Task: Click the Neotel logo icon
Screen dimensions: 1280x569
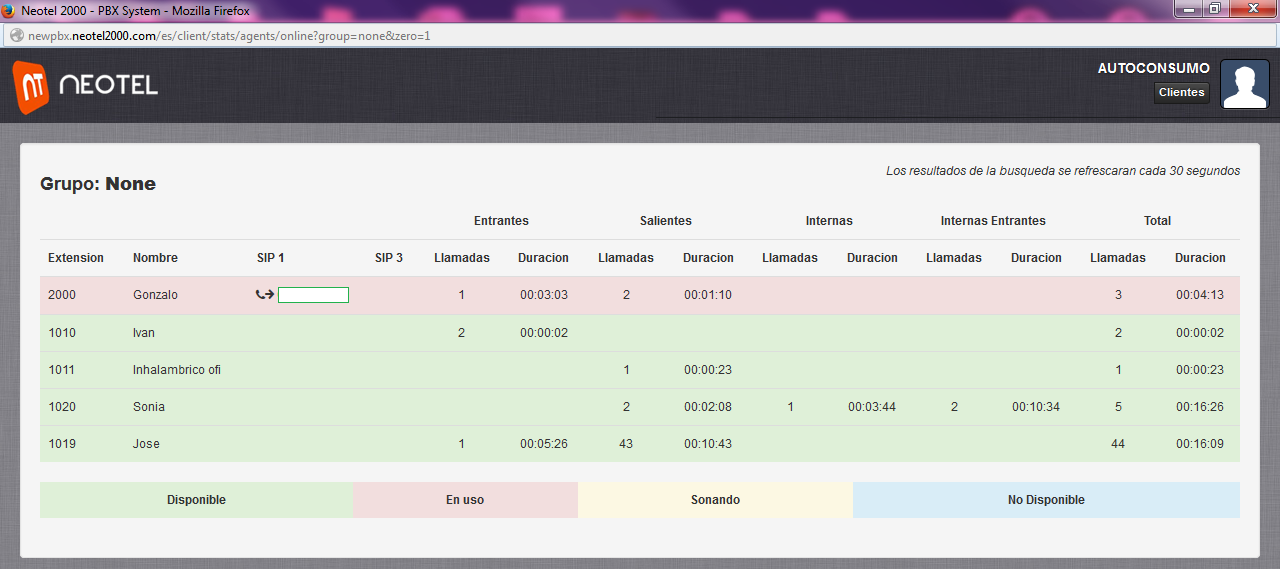Action: tap(31, 87)
